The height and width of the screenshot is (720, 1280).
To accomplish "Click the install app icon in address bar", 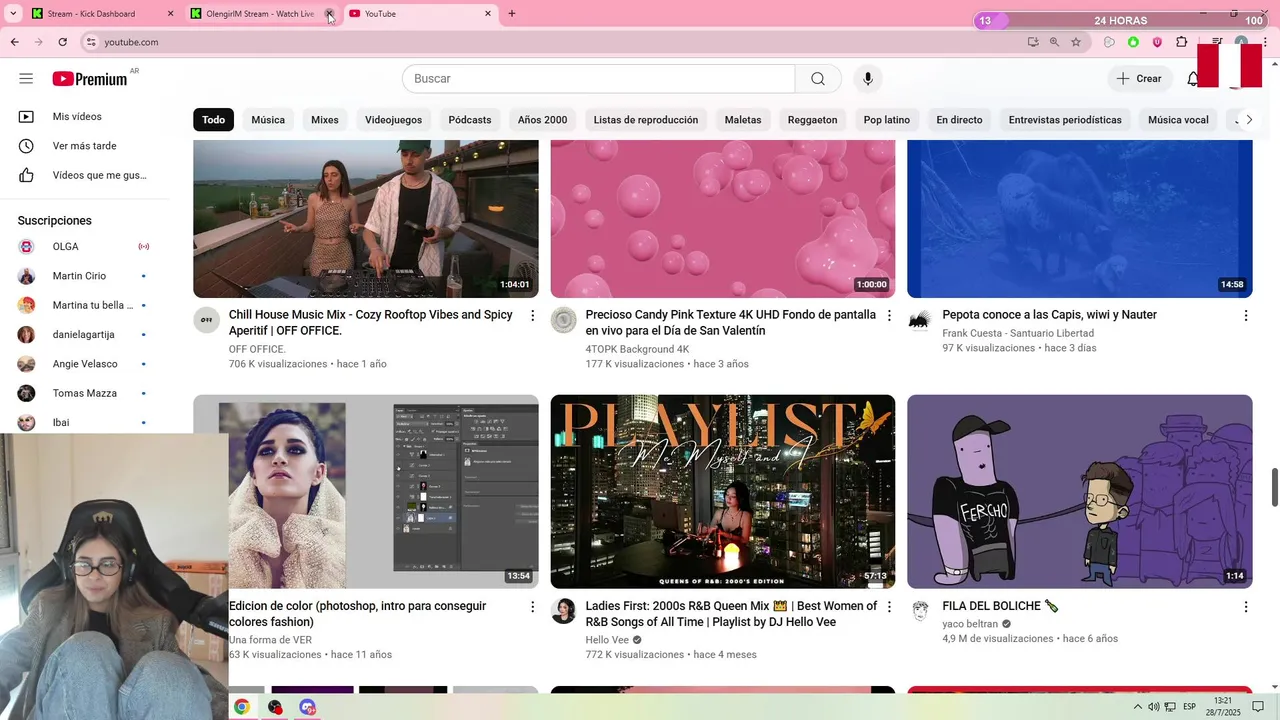I will [1033, 42].
